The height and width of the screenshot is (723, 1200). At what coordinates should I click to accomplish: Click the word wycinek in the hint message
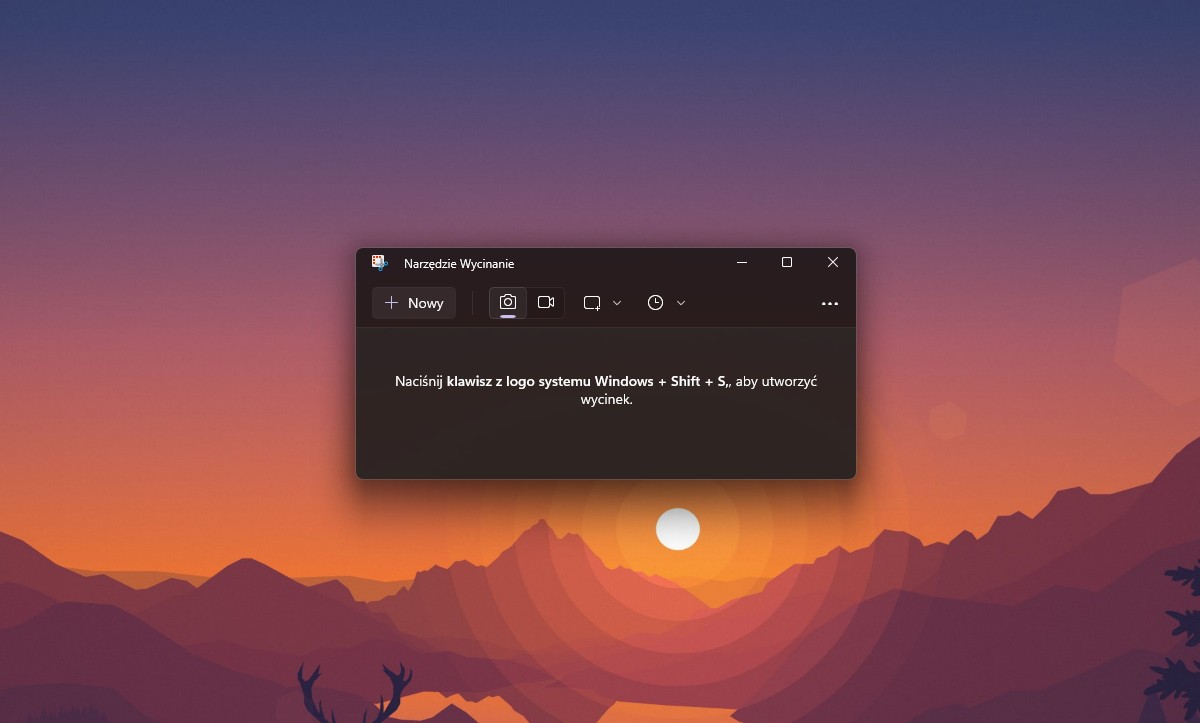point(606,399)
